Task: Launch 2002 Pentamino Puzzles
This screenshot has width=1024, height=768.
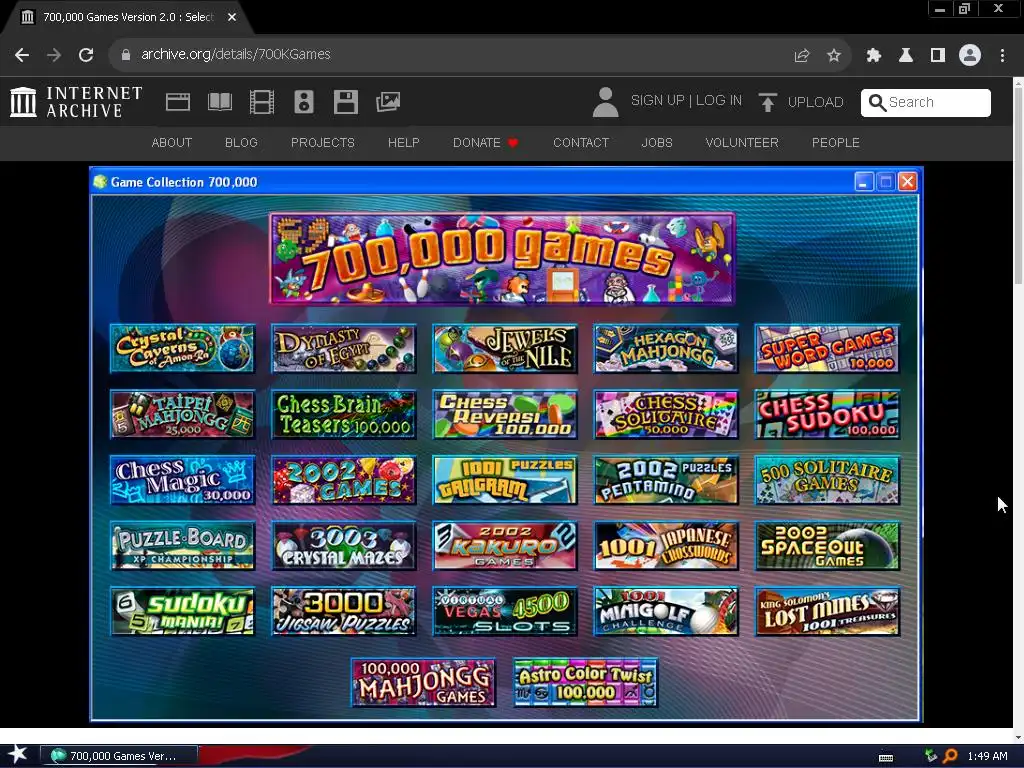Action: (x=666, y=480)
